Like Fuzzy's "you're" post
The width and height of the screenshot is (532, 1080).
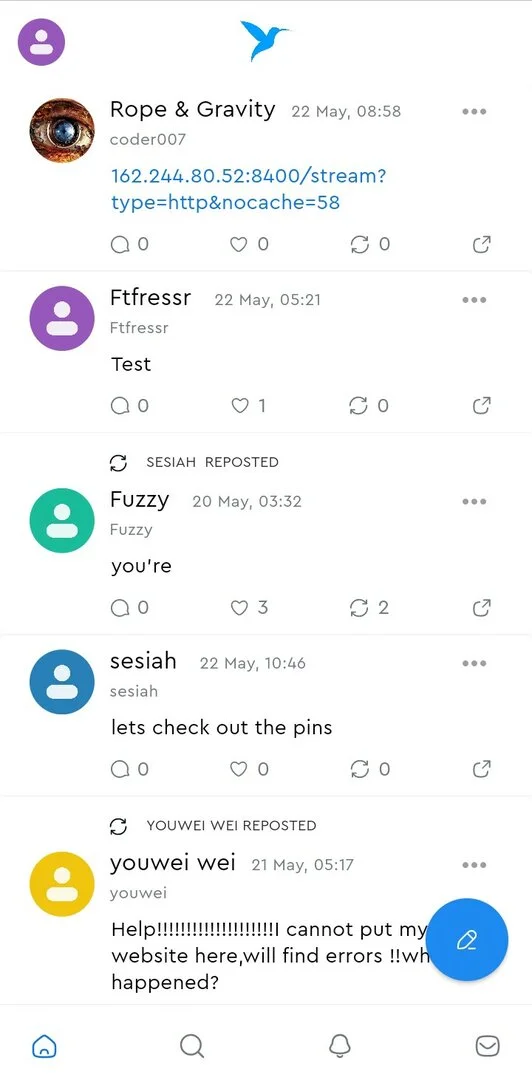tap(239, 608)
